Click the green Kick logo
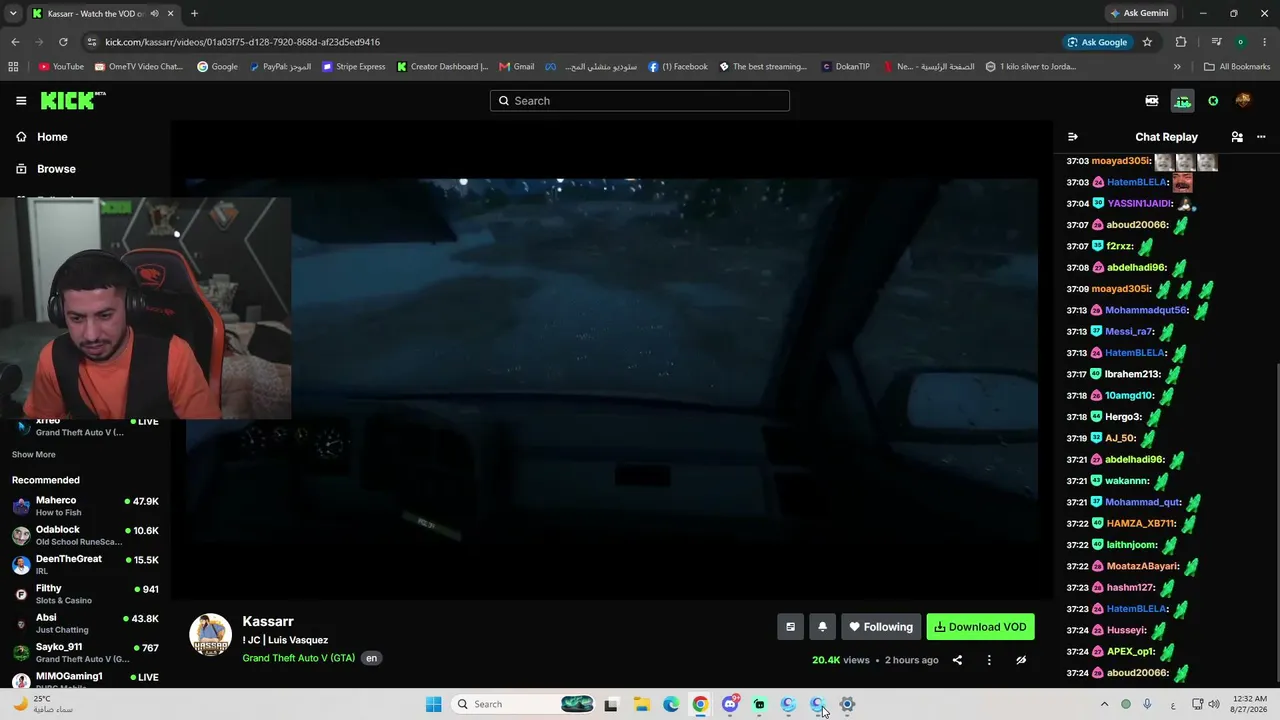Screen dimensions: 1280x720 [73, 101]
